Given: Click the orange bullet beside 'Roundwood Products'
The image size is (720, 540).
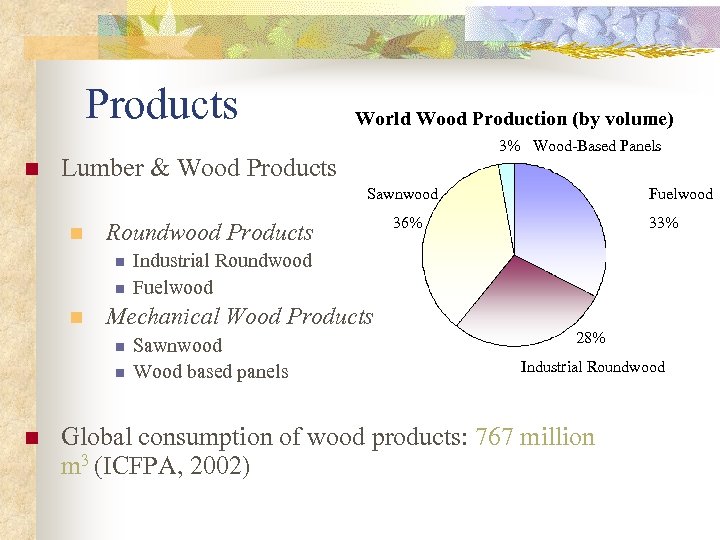Looking at the screenshot, I should pos(76,233).
